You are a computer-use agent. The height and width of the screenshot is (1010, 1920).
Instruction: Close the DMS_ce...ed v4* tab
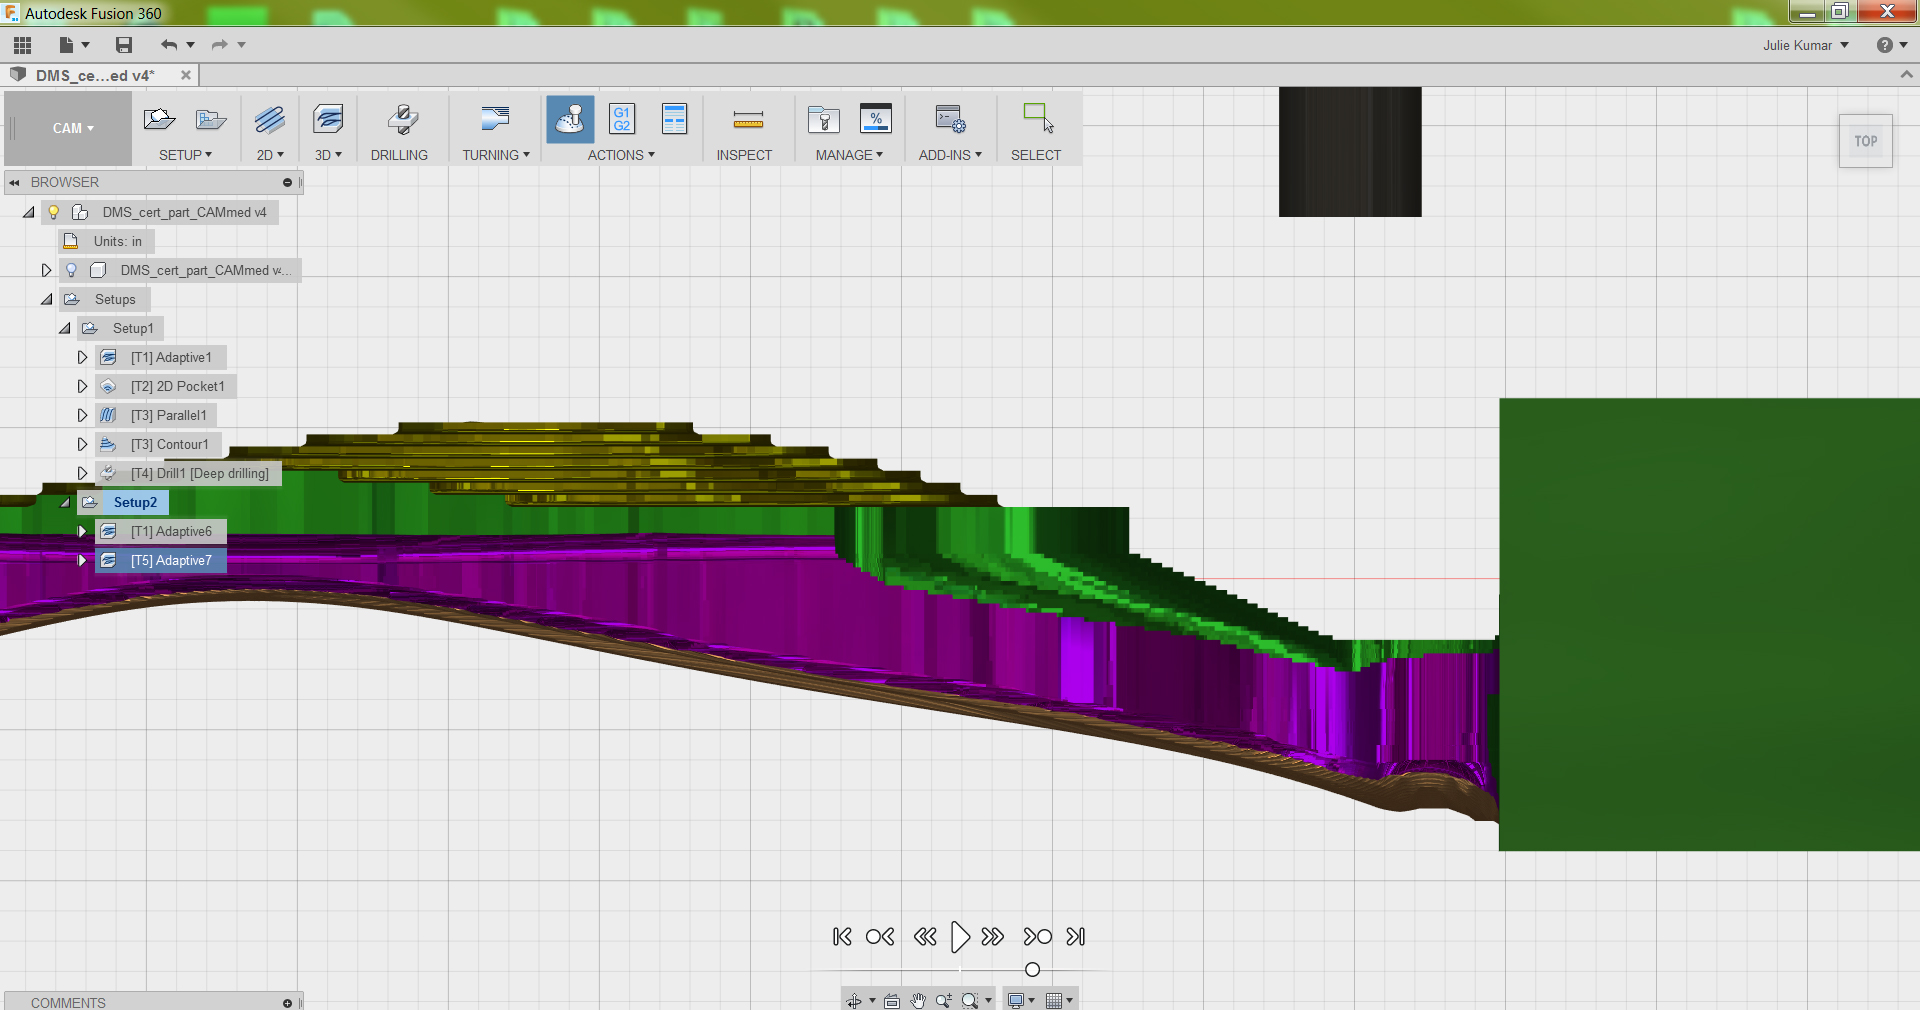[x=186, y=75]
